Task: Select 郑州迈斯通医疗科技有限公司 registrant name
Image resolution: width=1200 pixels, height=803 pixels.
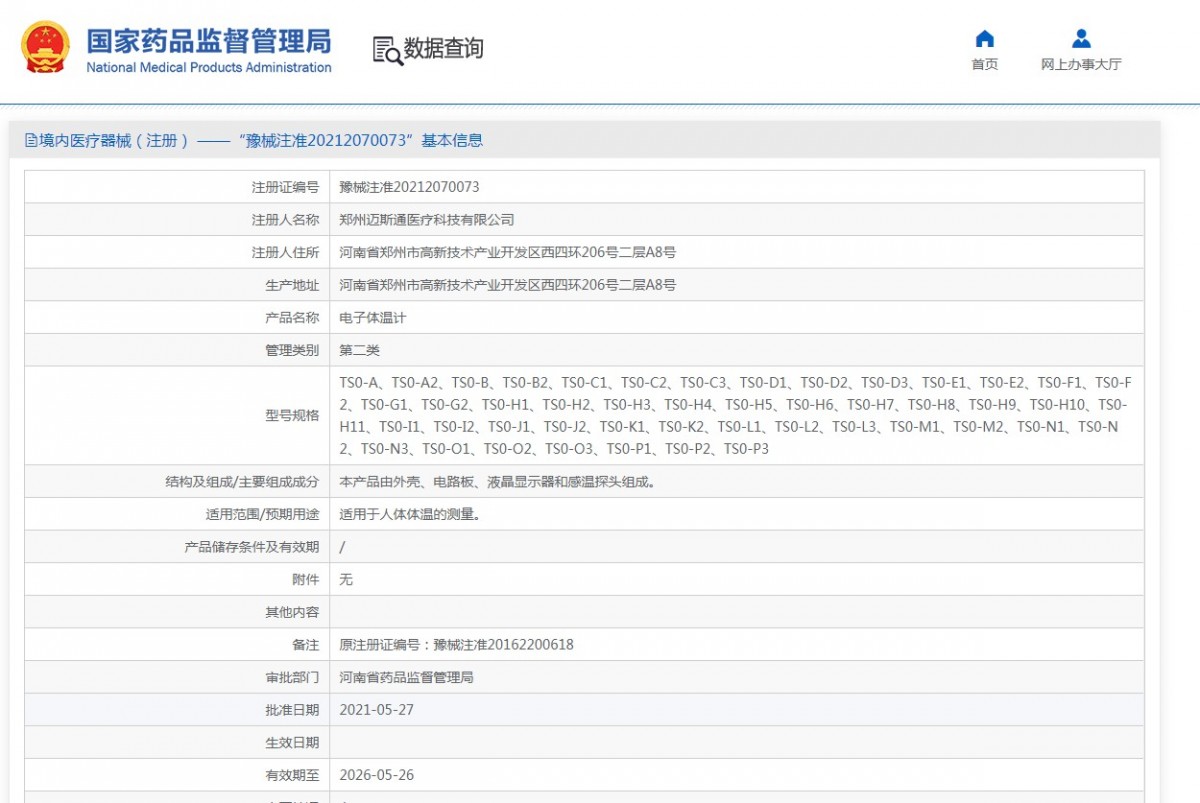Action: [x=427, y=220]
